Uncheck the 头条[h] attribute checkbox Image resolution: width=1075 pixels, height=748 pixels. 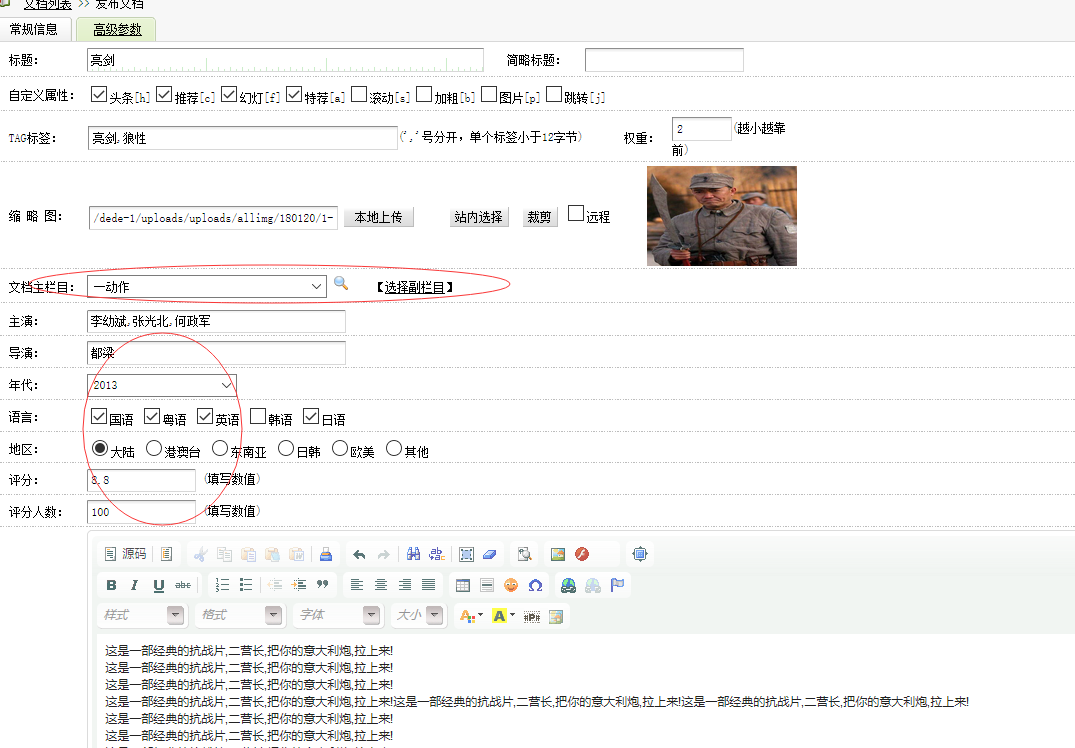(99, 95)
